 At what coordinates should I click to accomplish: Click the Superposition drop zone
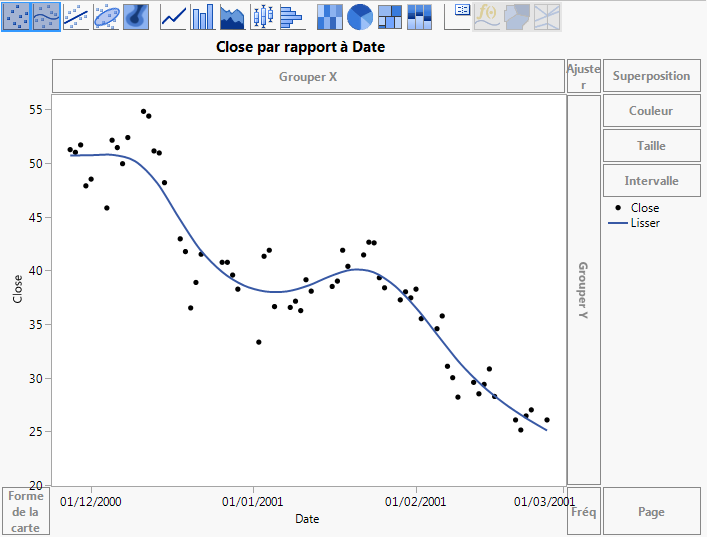click(652, 76)
